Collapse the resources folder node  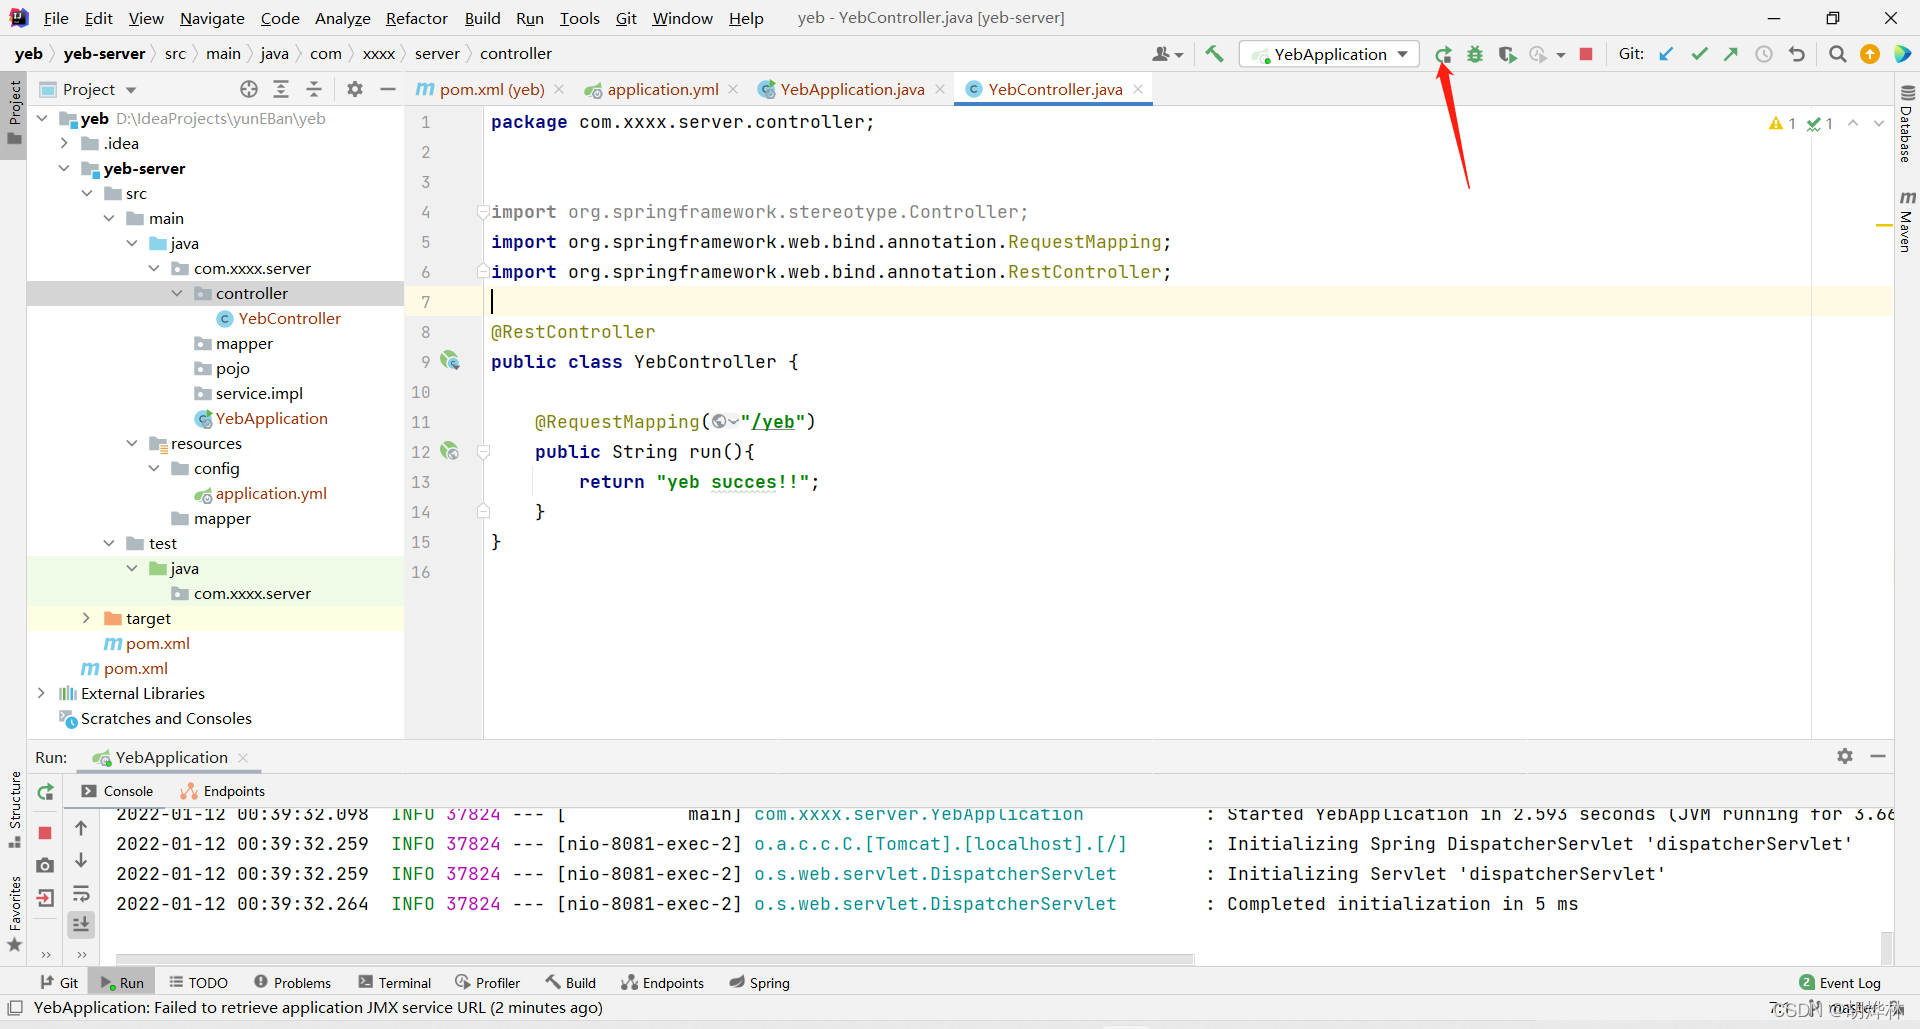[132, 443]
